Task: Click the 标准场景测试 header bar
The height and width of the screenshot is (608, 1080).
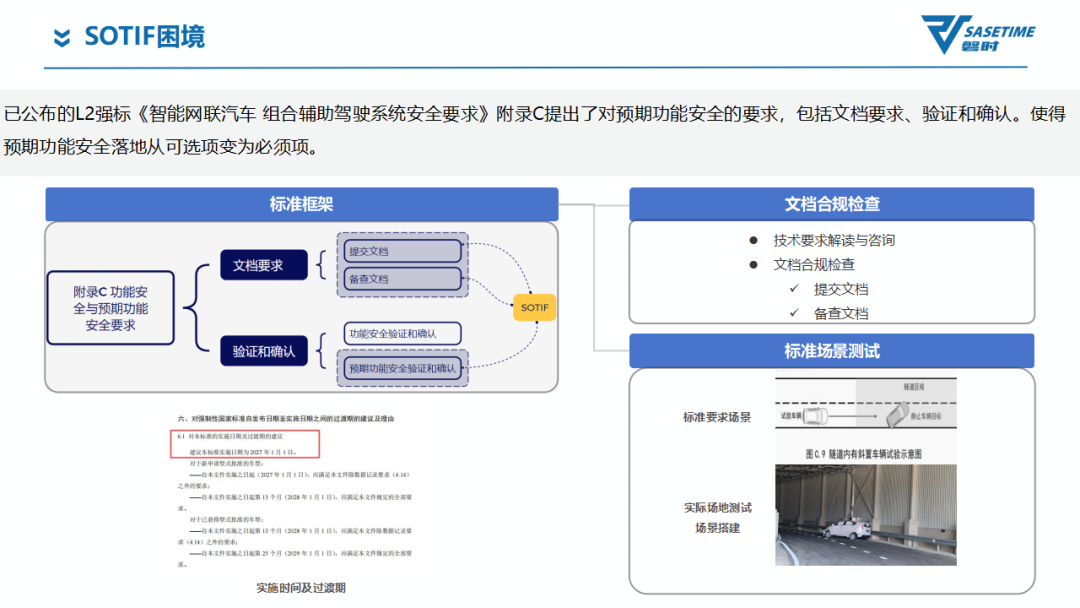Action: pos(831,351)
